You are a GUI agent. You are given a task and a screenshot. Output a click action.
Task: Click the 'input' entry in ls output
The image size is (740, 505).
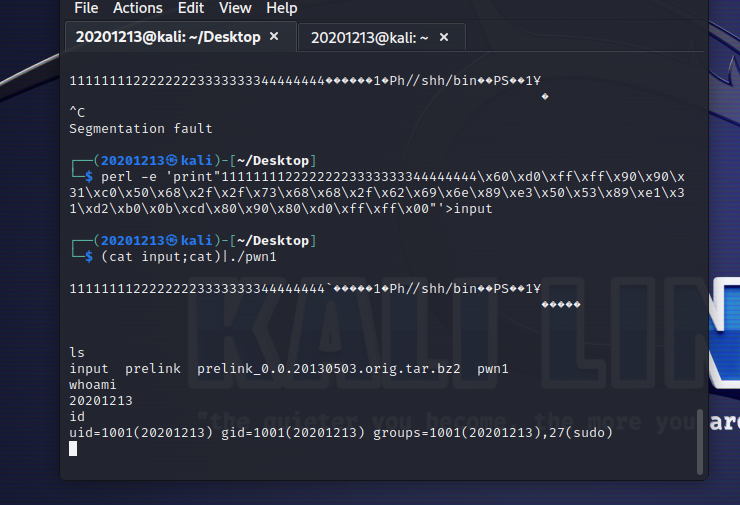[89, 369]
